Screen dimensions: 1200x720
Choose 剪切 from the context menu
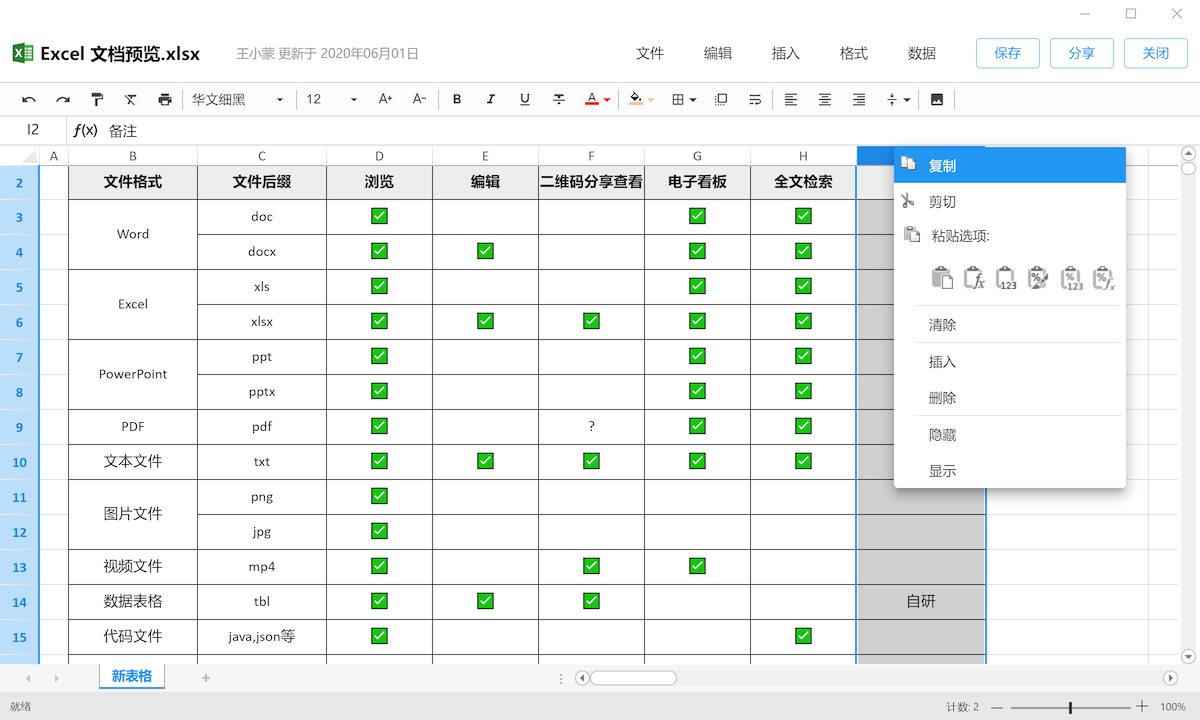point(942,202)
